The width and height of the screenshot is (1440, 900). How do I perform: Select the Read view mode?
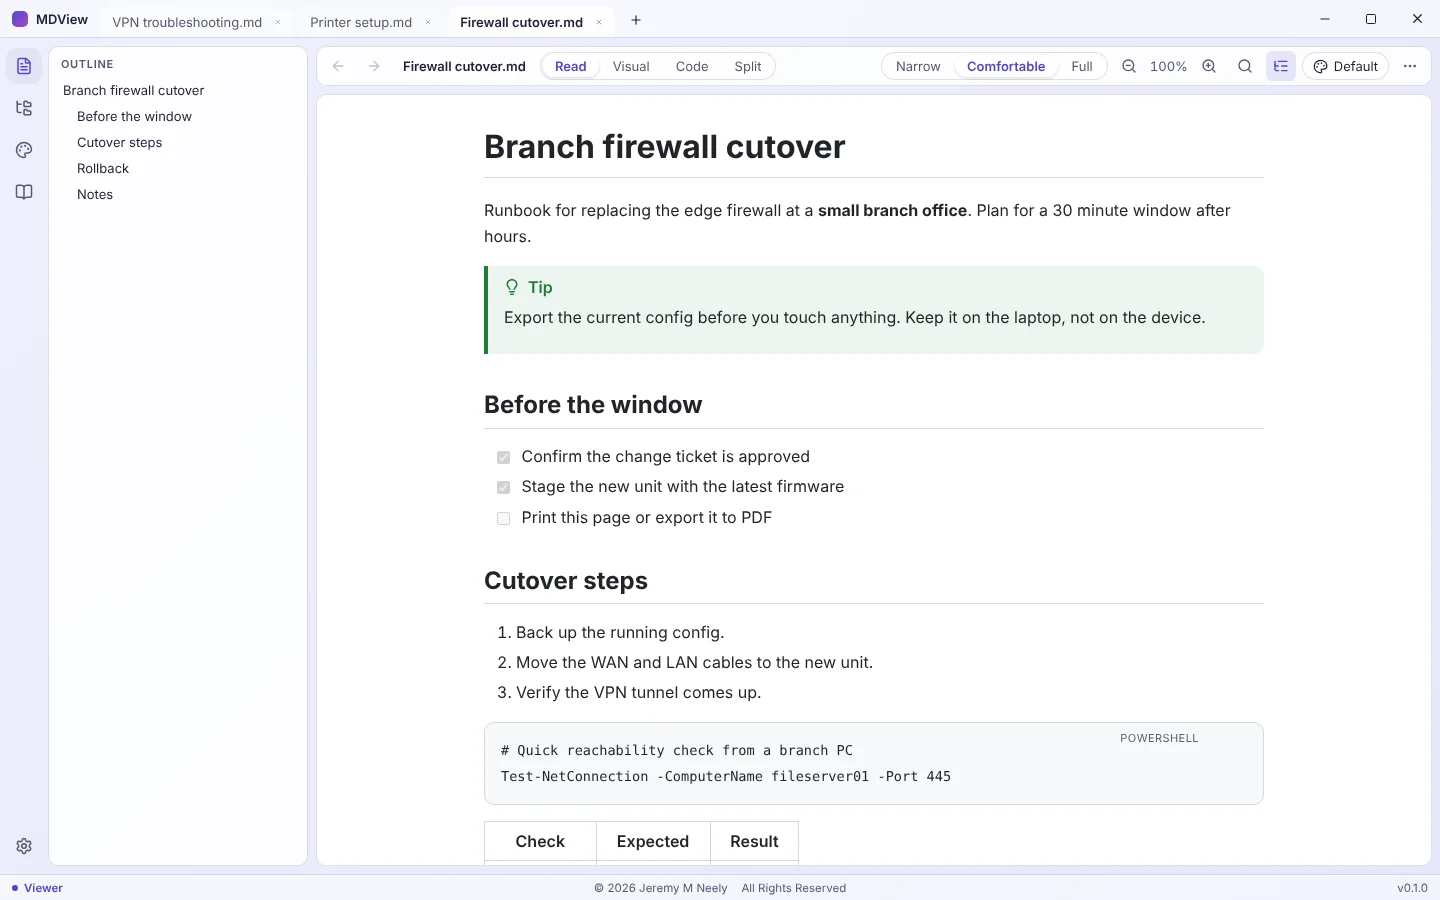571,66
